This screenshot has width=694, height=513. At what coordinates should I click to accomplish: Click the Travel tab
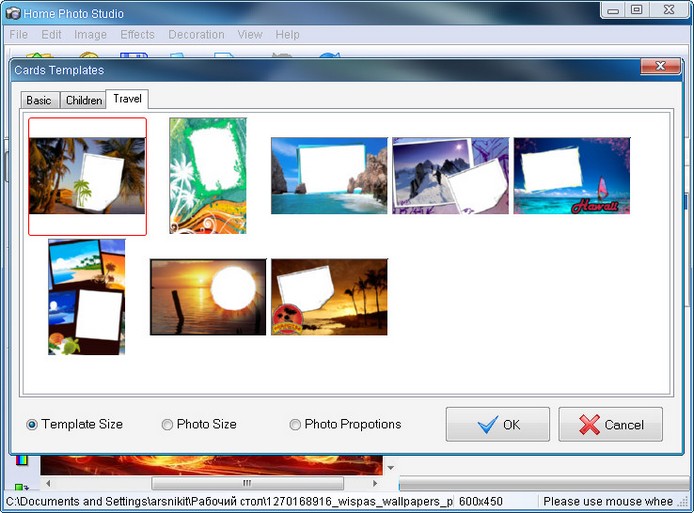(127, 99)
